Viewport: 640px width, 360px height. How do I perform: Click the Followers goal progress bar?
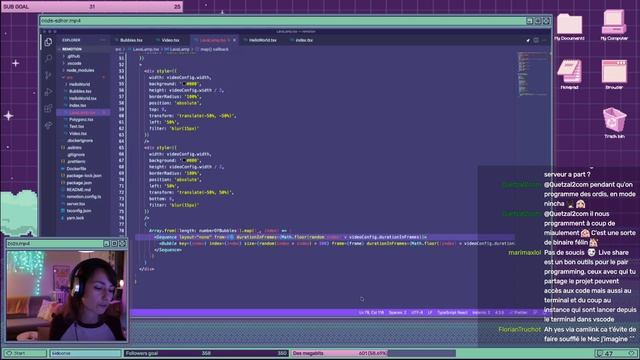(x=206, y=353)
